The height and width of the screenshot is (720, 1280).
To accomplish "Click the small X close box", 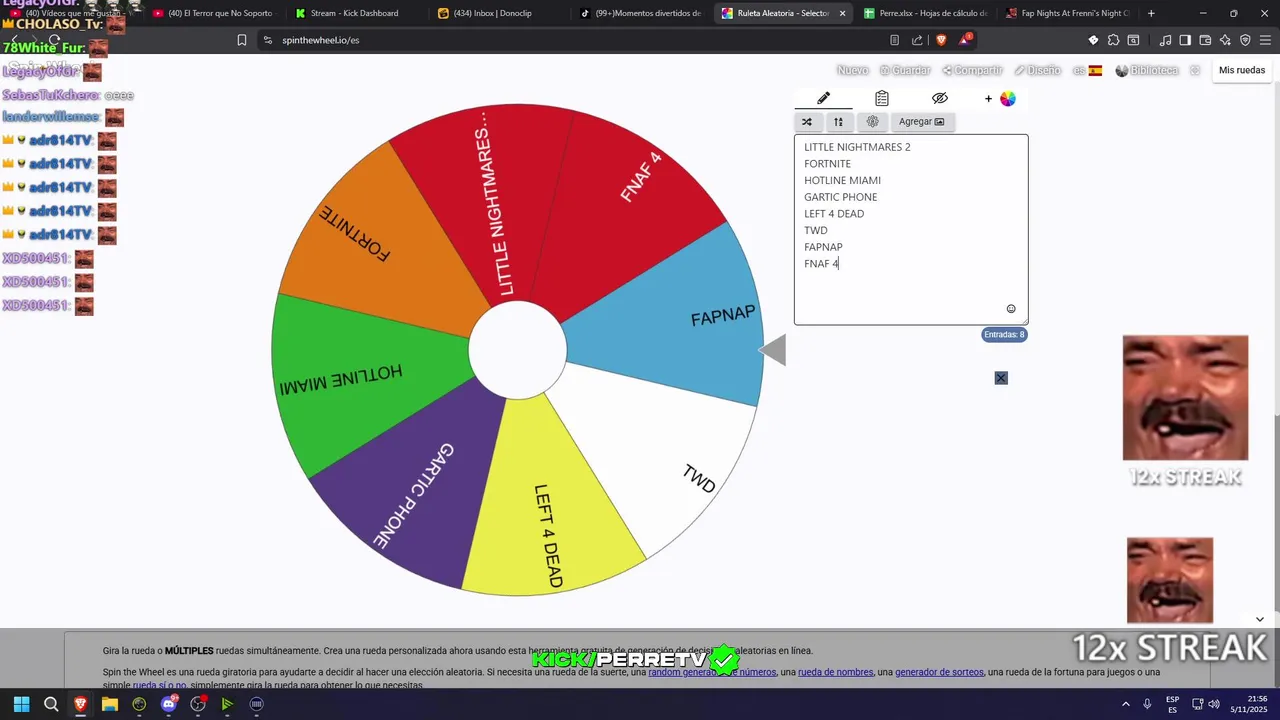I will 1001,378.
